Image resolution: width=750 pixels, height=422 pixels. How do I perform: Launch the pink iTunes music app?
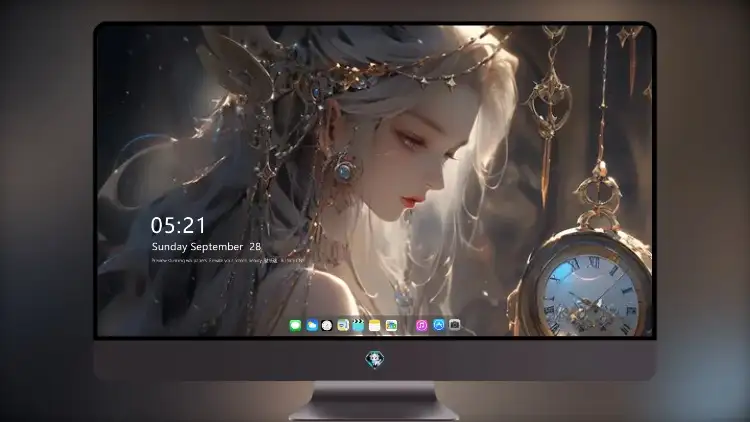(421, 326)
